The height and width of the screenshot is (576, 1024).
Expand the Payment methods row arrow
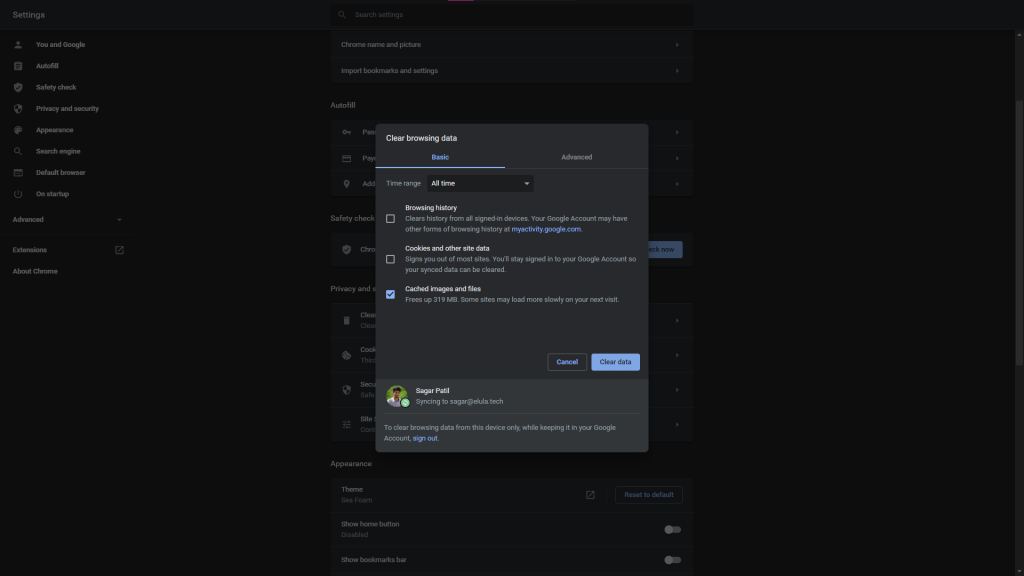click(677, 158)
